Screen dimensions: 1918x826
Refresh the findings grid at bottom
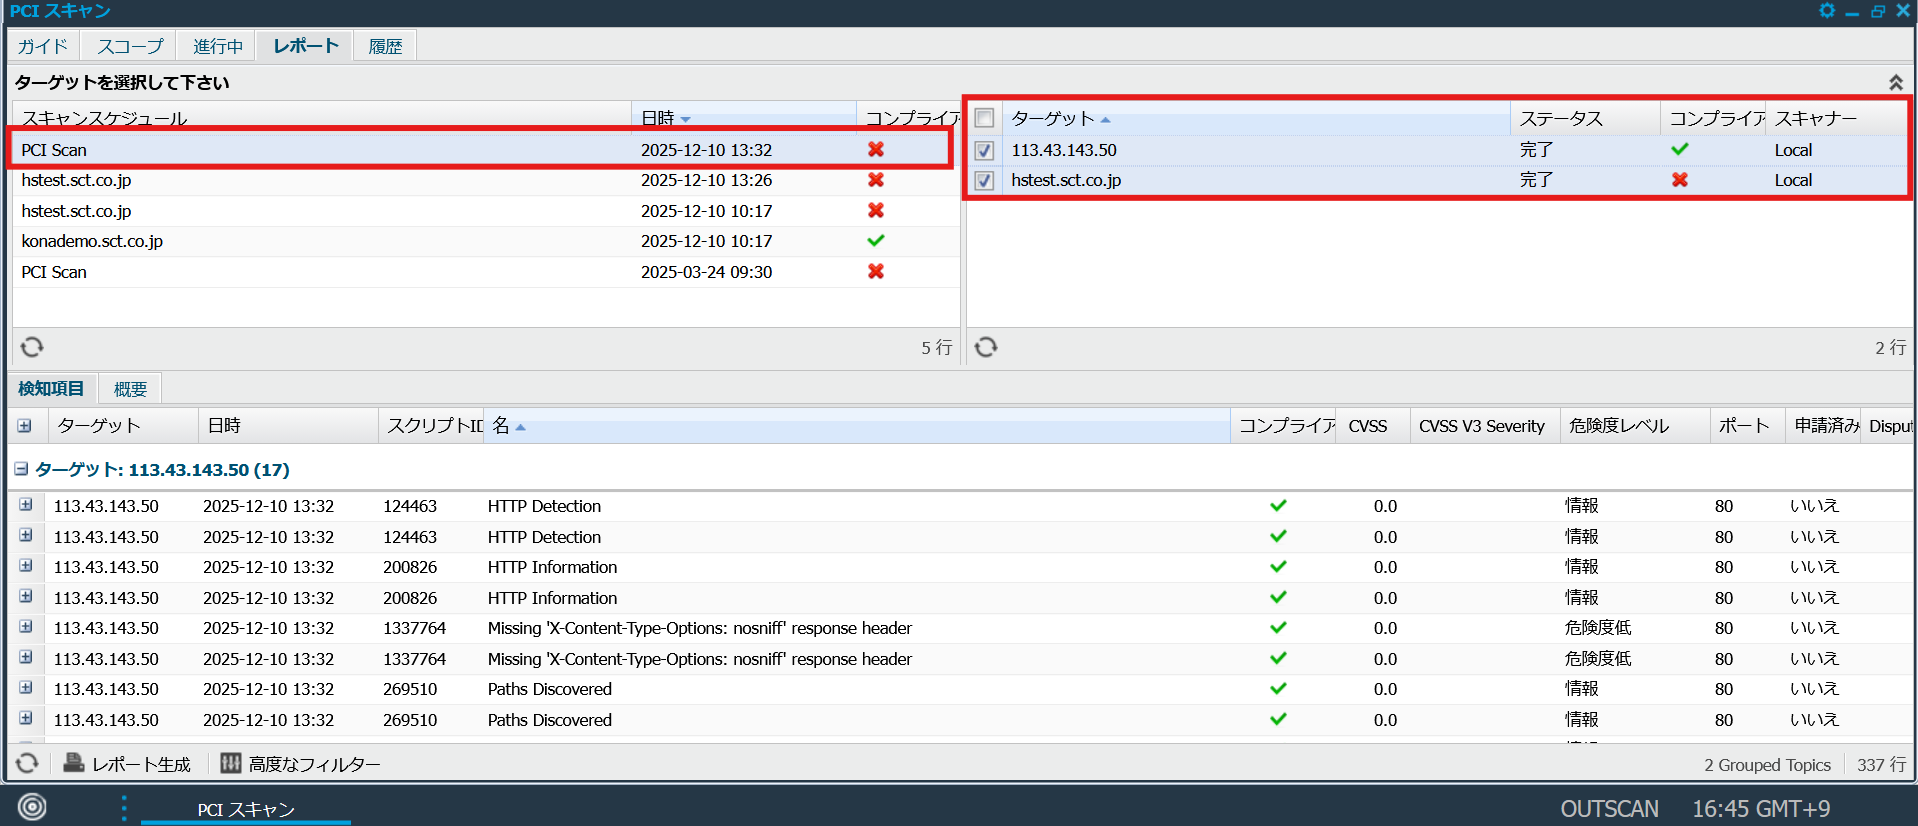click(x=27, y=763)
